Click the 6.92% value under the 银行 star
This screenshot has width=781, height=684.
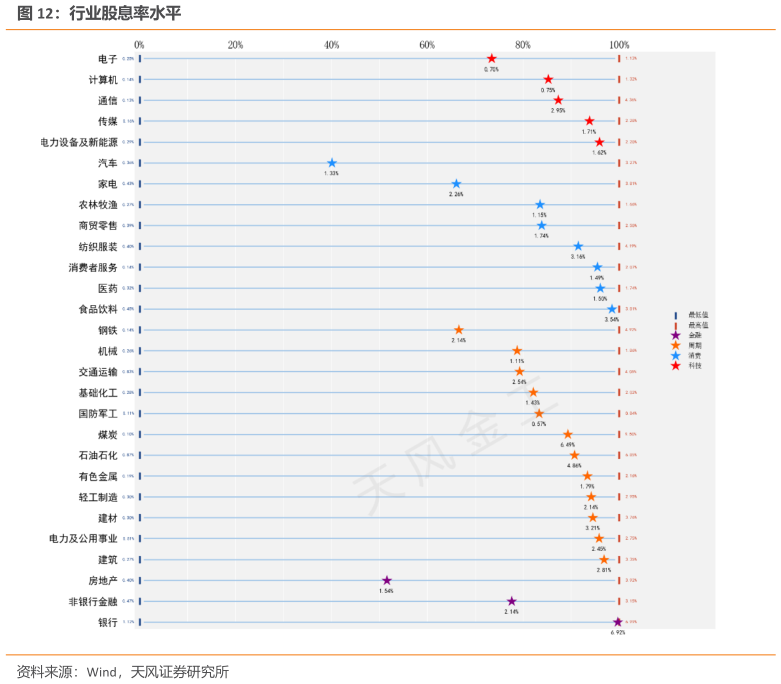pos(617,633)
